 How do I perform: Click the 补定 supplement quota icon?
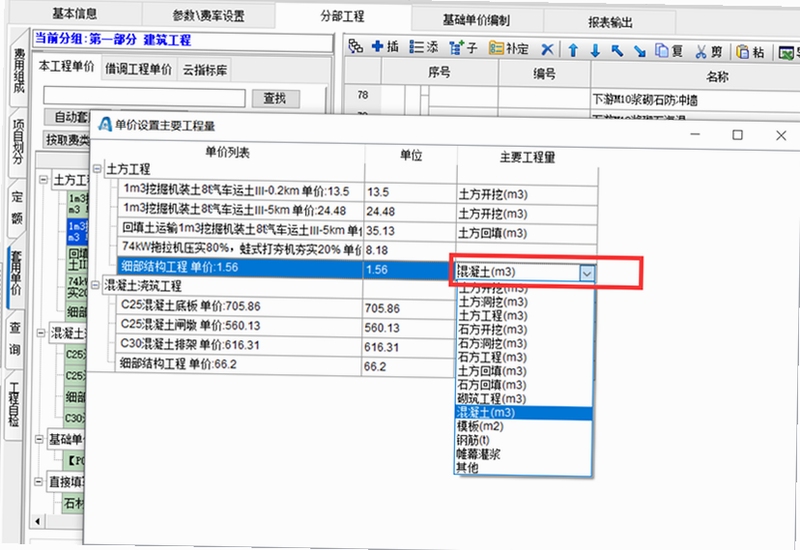click(x=508, y=48)
